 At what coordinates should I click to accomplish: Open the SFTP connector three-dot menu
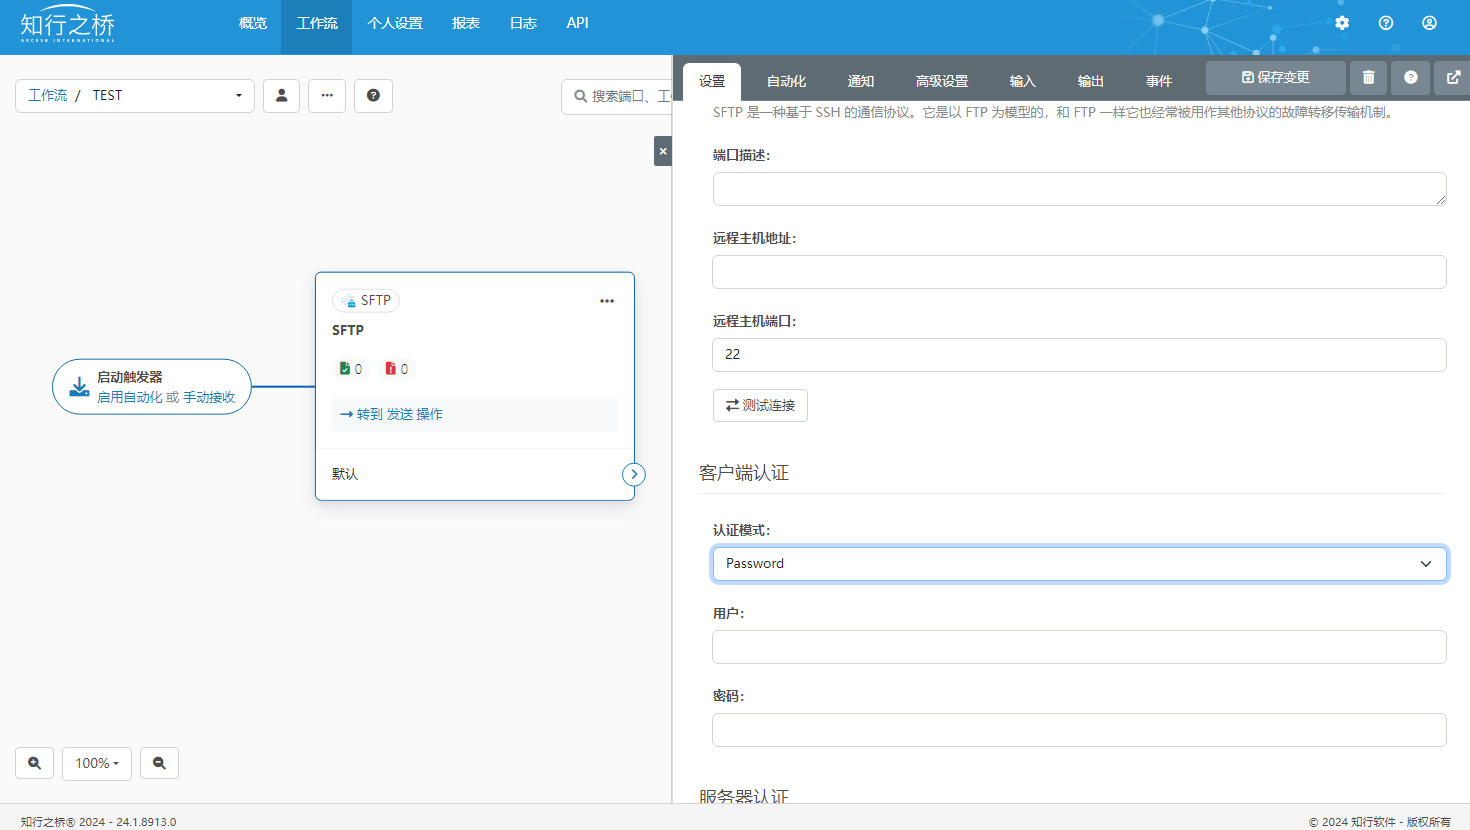pos(607,301)
